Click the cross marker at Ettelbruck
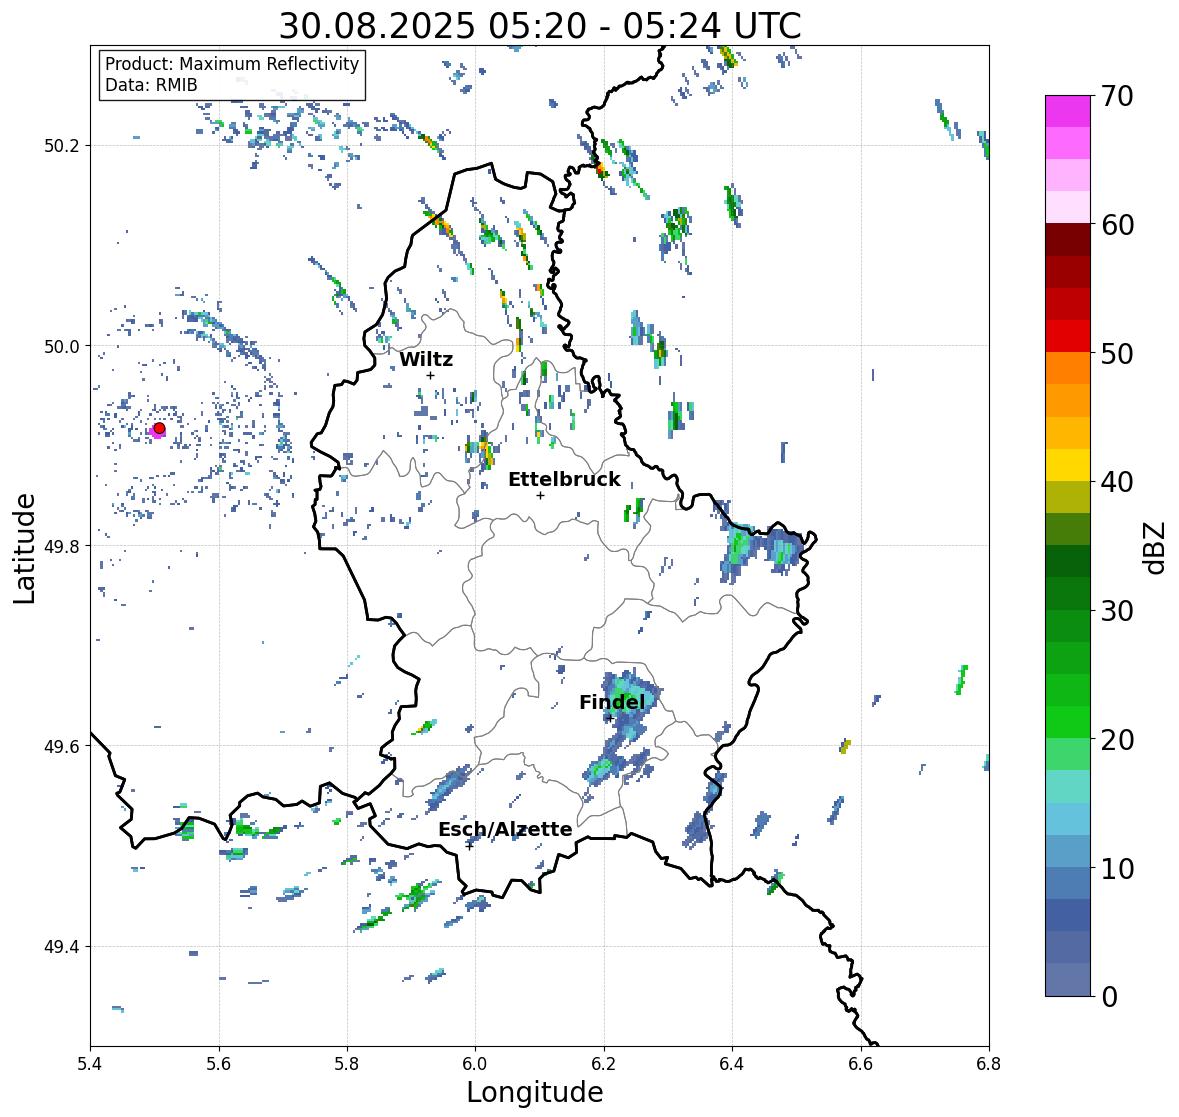 [540, 495]
